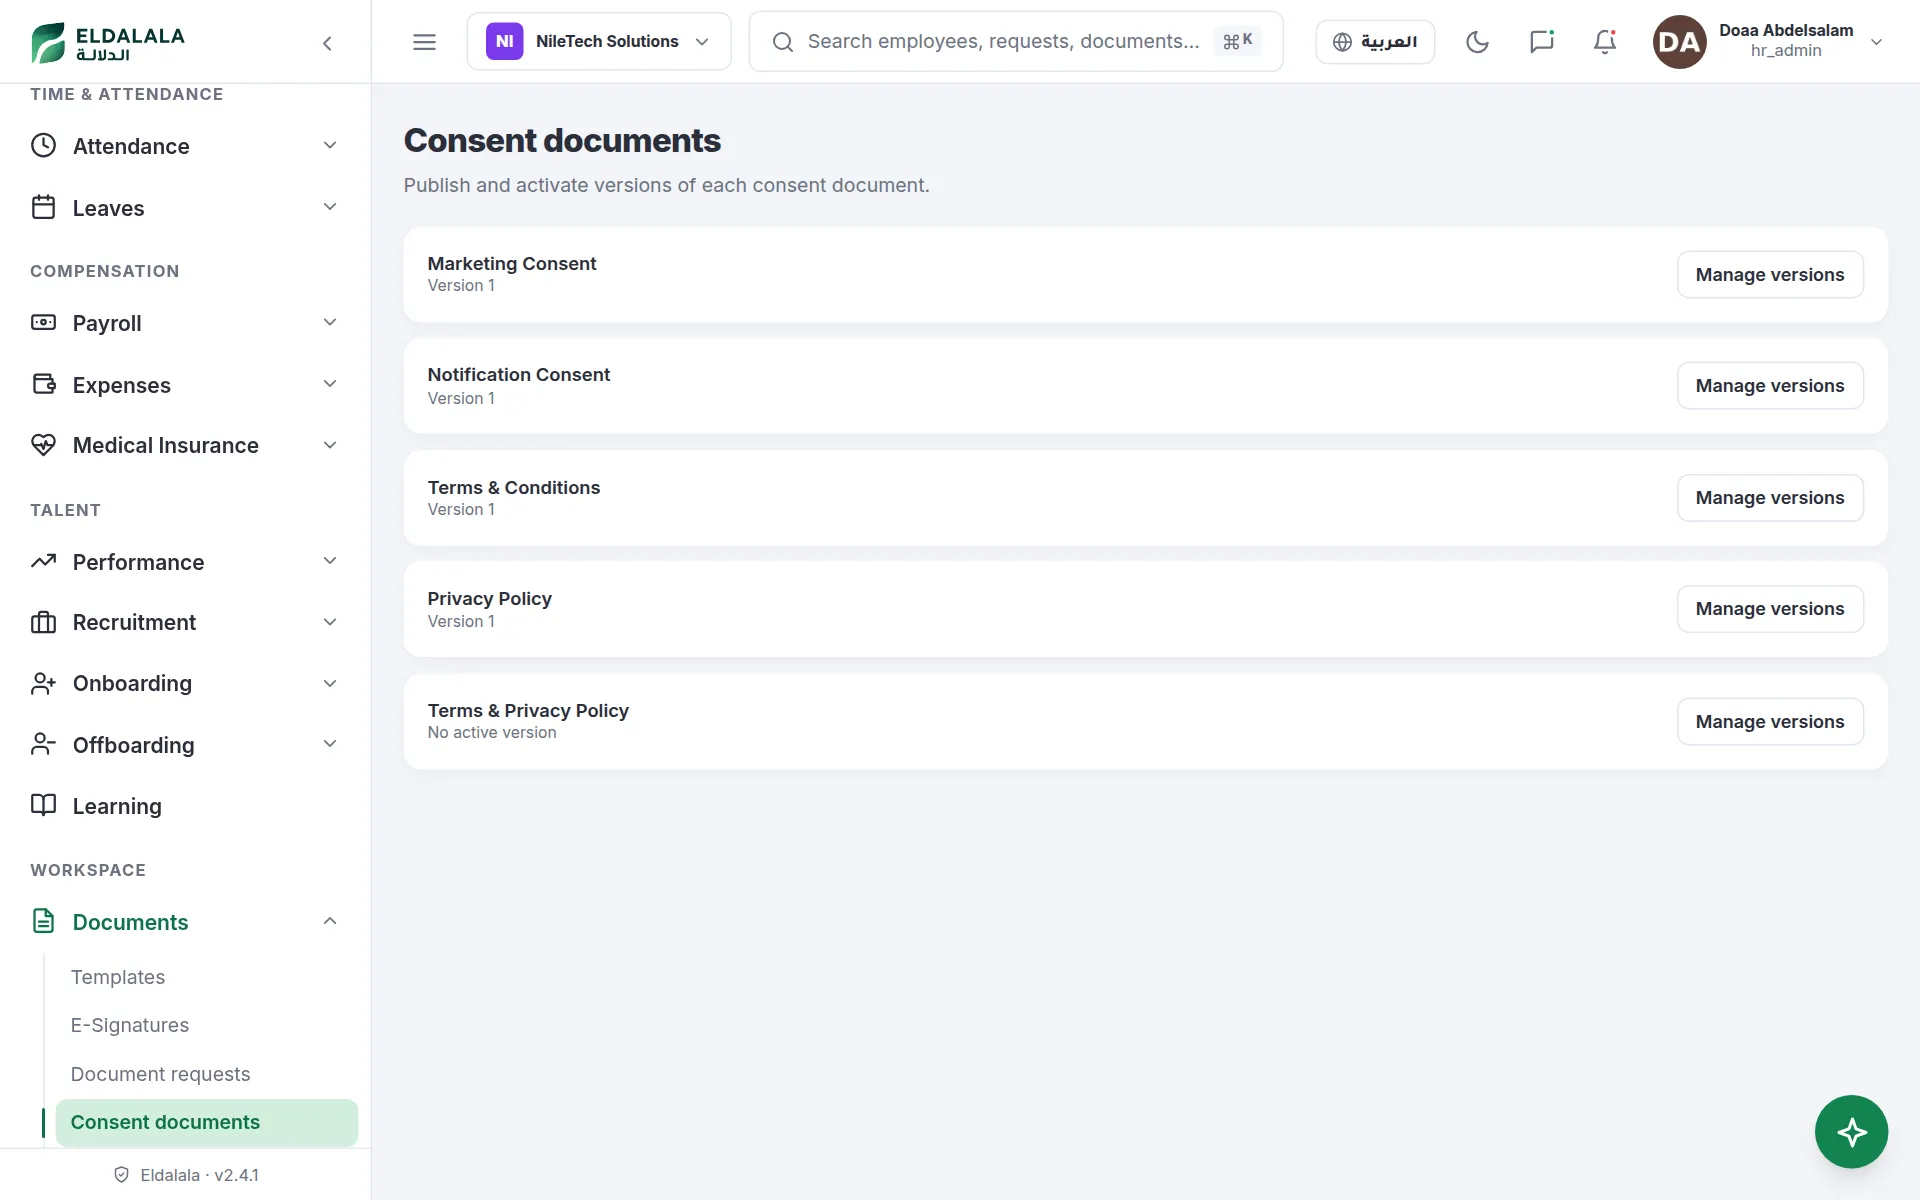This screenshot has height=1200, width=1920.
Task: Click the Eldalala logo
Action: coord(107,42)
